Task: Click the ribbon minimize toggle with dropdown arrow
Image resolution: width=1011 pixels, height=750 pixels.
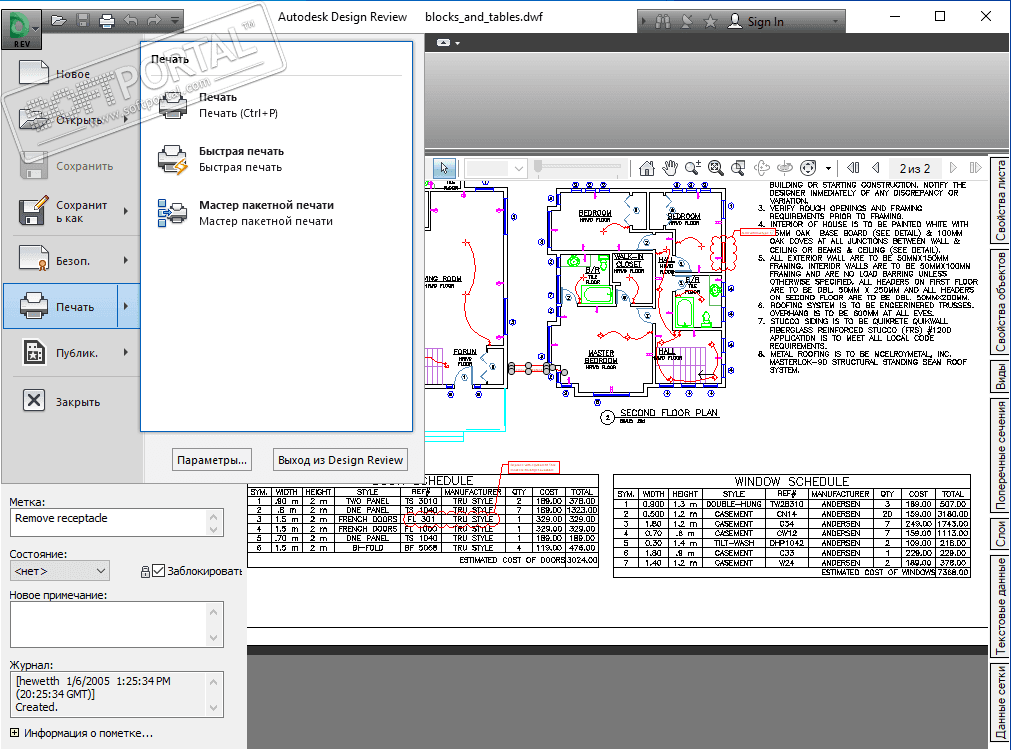Action: tap(448, 43)
